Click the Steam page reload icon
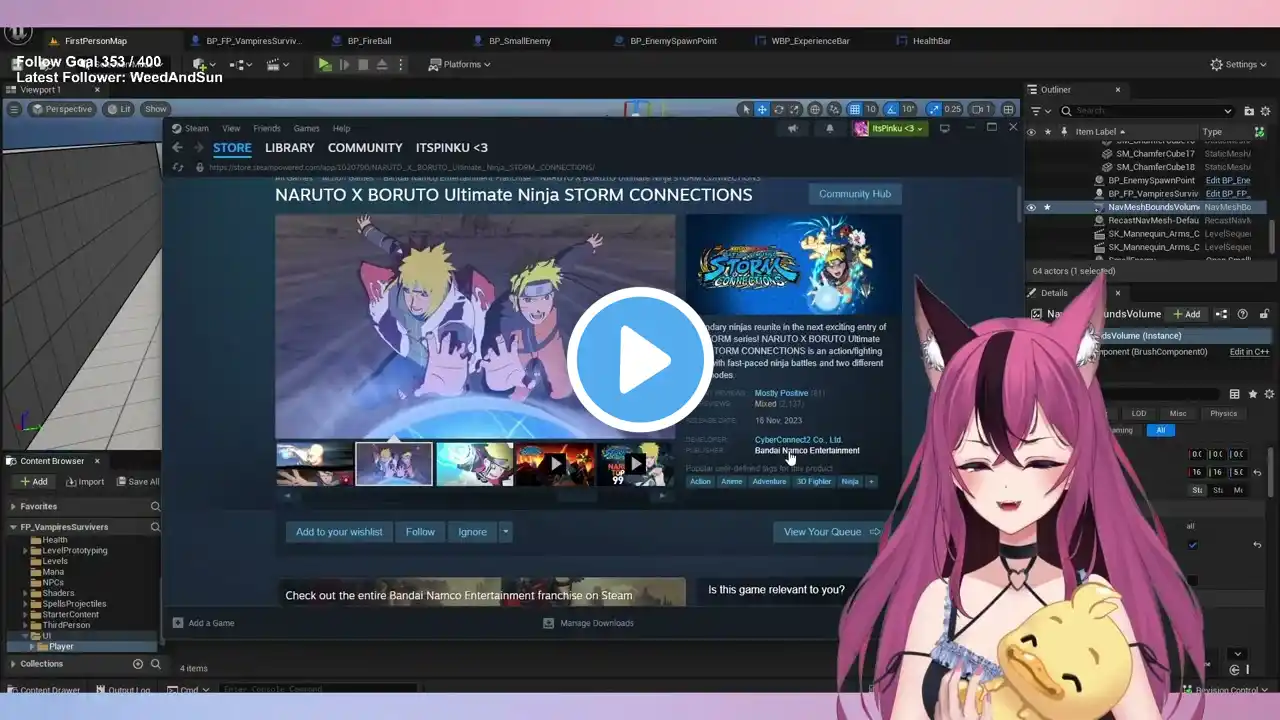 (x=178, y=167)
